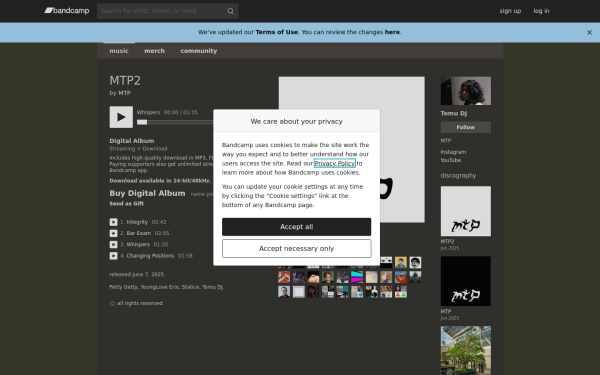This screenshot has width=600, height=375.
Task: Open the Changing Positions track title
Action: click(150, 256)
